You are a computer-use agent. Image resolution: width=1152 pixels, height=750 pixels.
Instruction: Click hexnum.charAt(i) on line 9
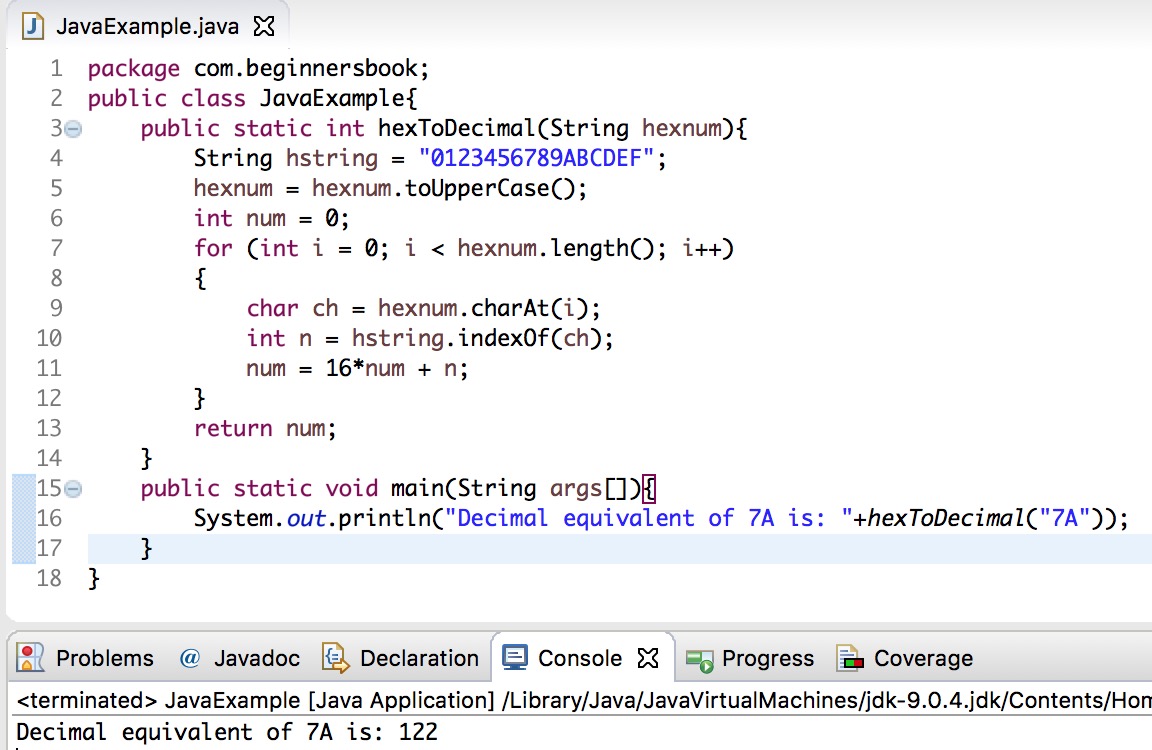[x=483, y=309]
